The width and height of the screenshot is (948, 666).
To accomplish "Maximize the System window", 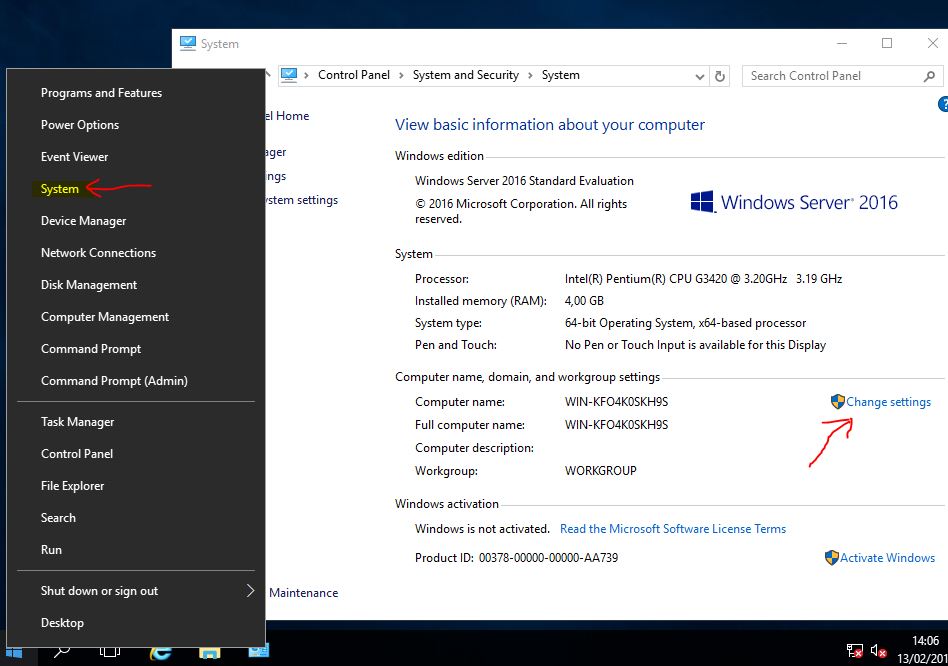I will (886, 44).
